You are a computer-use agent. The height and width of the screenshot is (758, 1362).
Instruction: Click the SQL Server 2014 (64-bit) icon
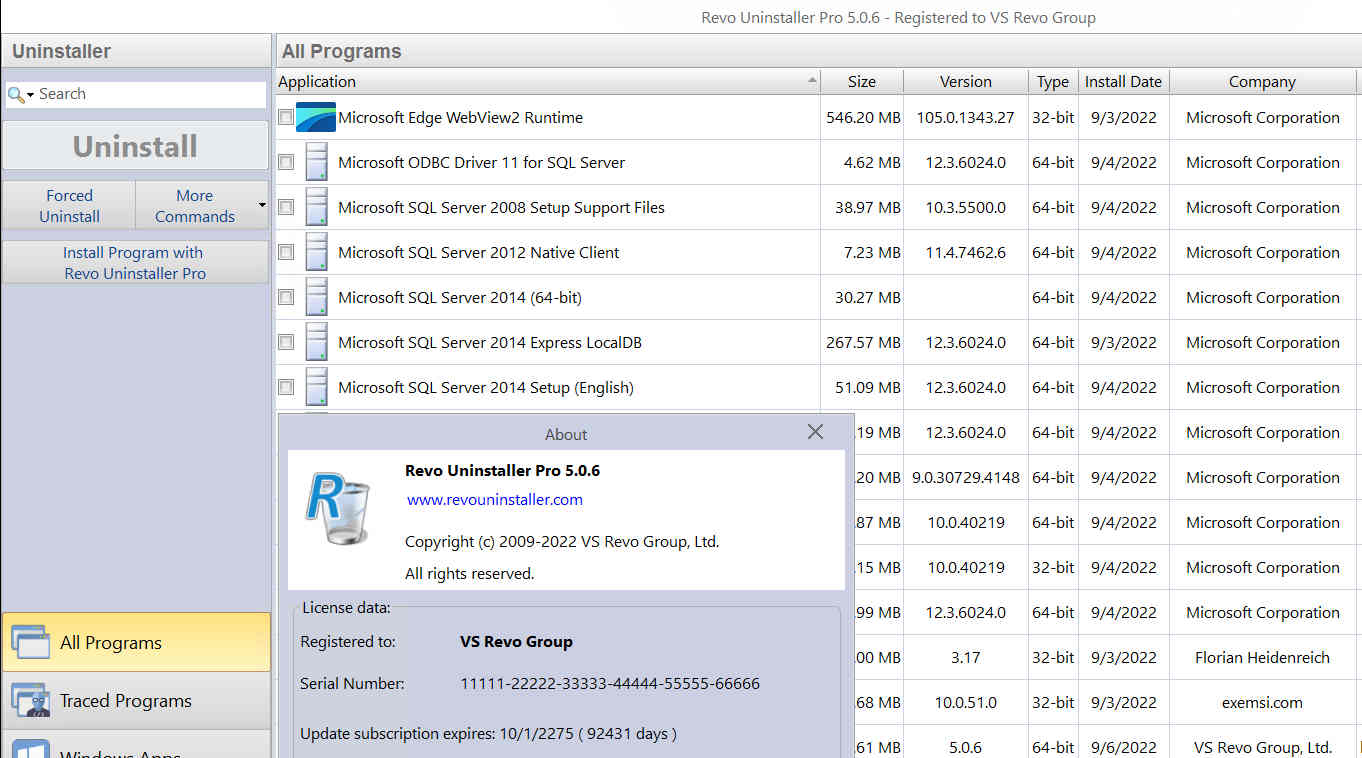point(316,297)
